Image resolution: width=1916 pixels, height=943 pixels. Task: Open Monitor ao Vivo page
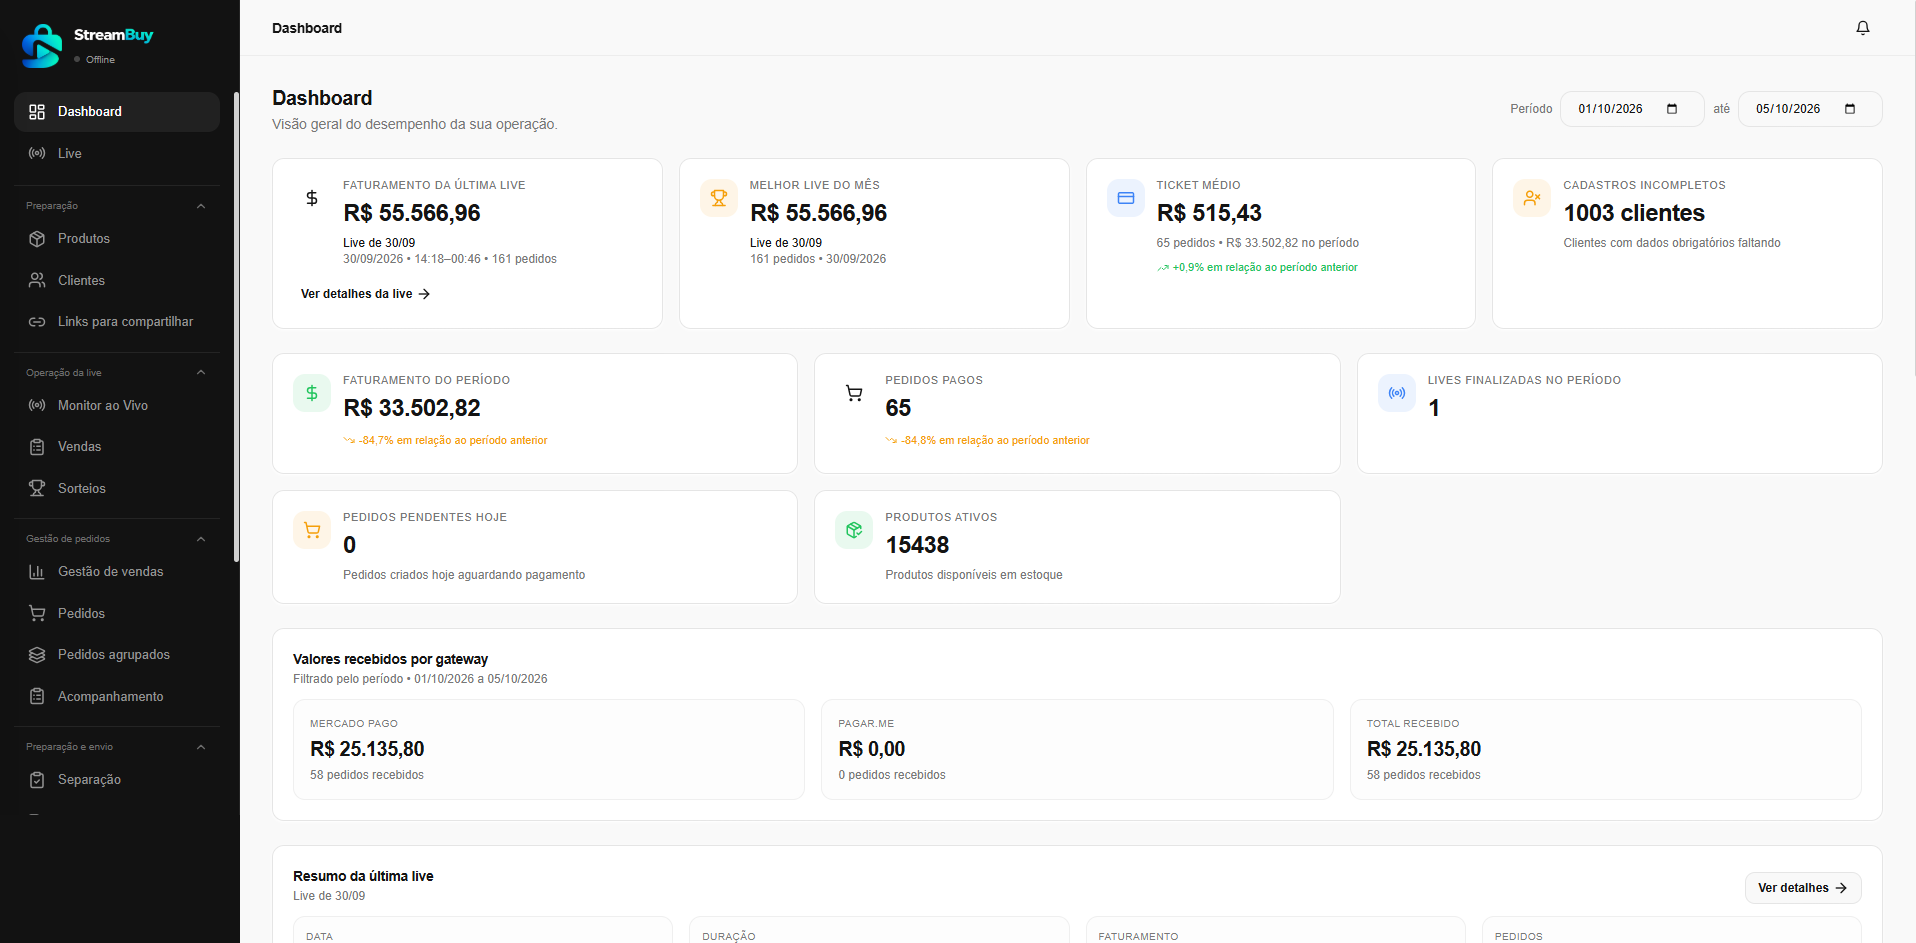pyautogui.click(x=117, y=405)
